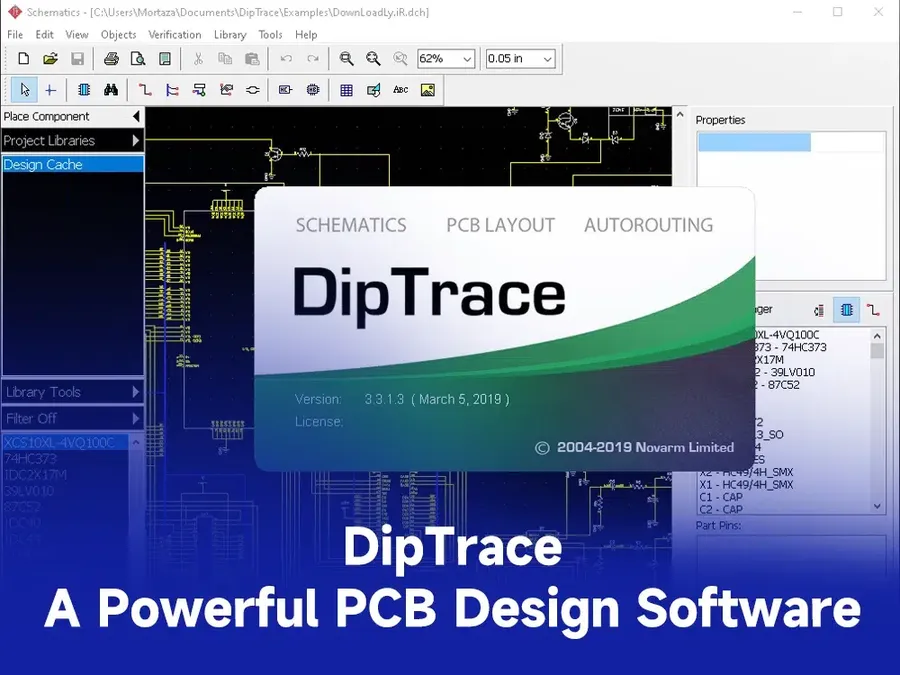Select C1 - CAP in Design Manager
This screenshot has height=675, width=900.
point(721,498)
